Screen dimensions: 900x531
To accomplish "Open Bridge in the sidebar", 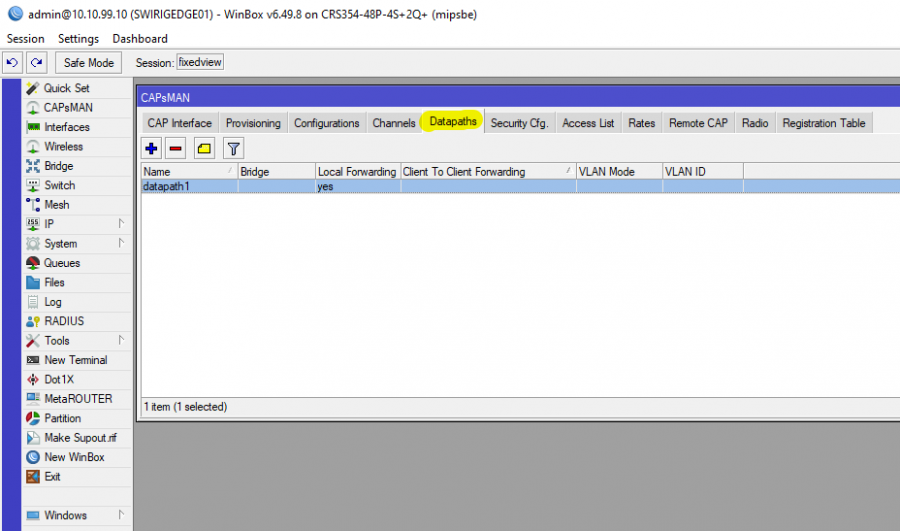I will click(x=58, y=166).
